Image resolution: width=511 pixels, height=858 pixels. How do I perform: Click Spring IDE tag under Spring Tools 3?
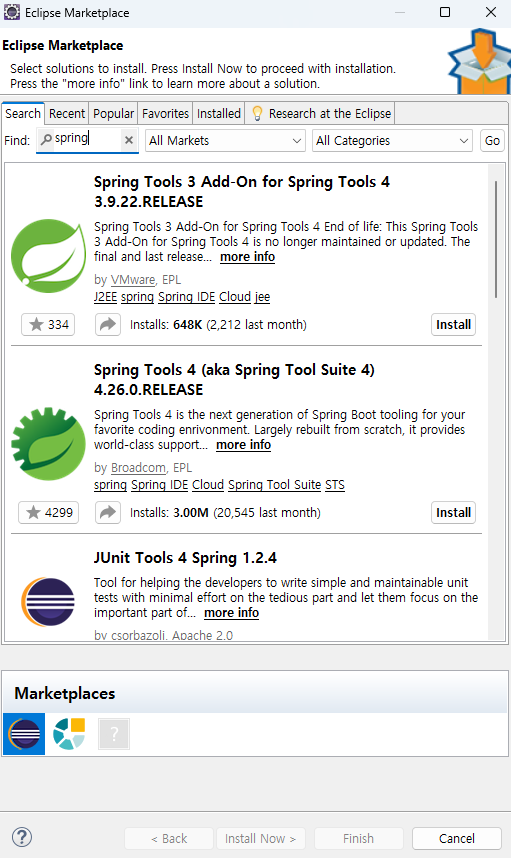click(187, 297)
